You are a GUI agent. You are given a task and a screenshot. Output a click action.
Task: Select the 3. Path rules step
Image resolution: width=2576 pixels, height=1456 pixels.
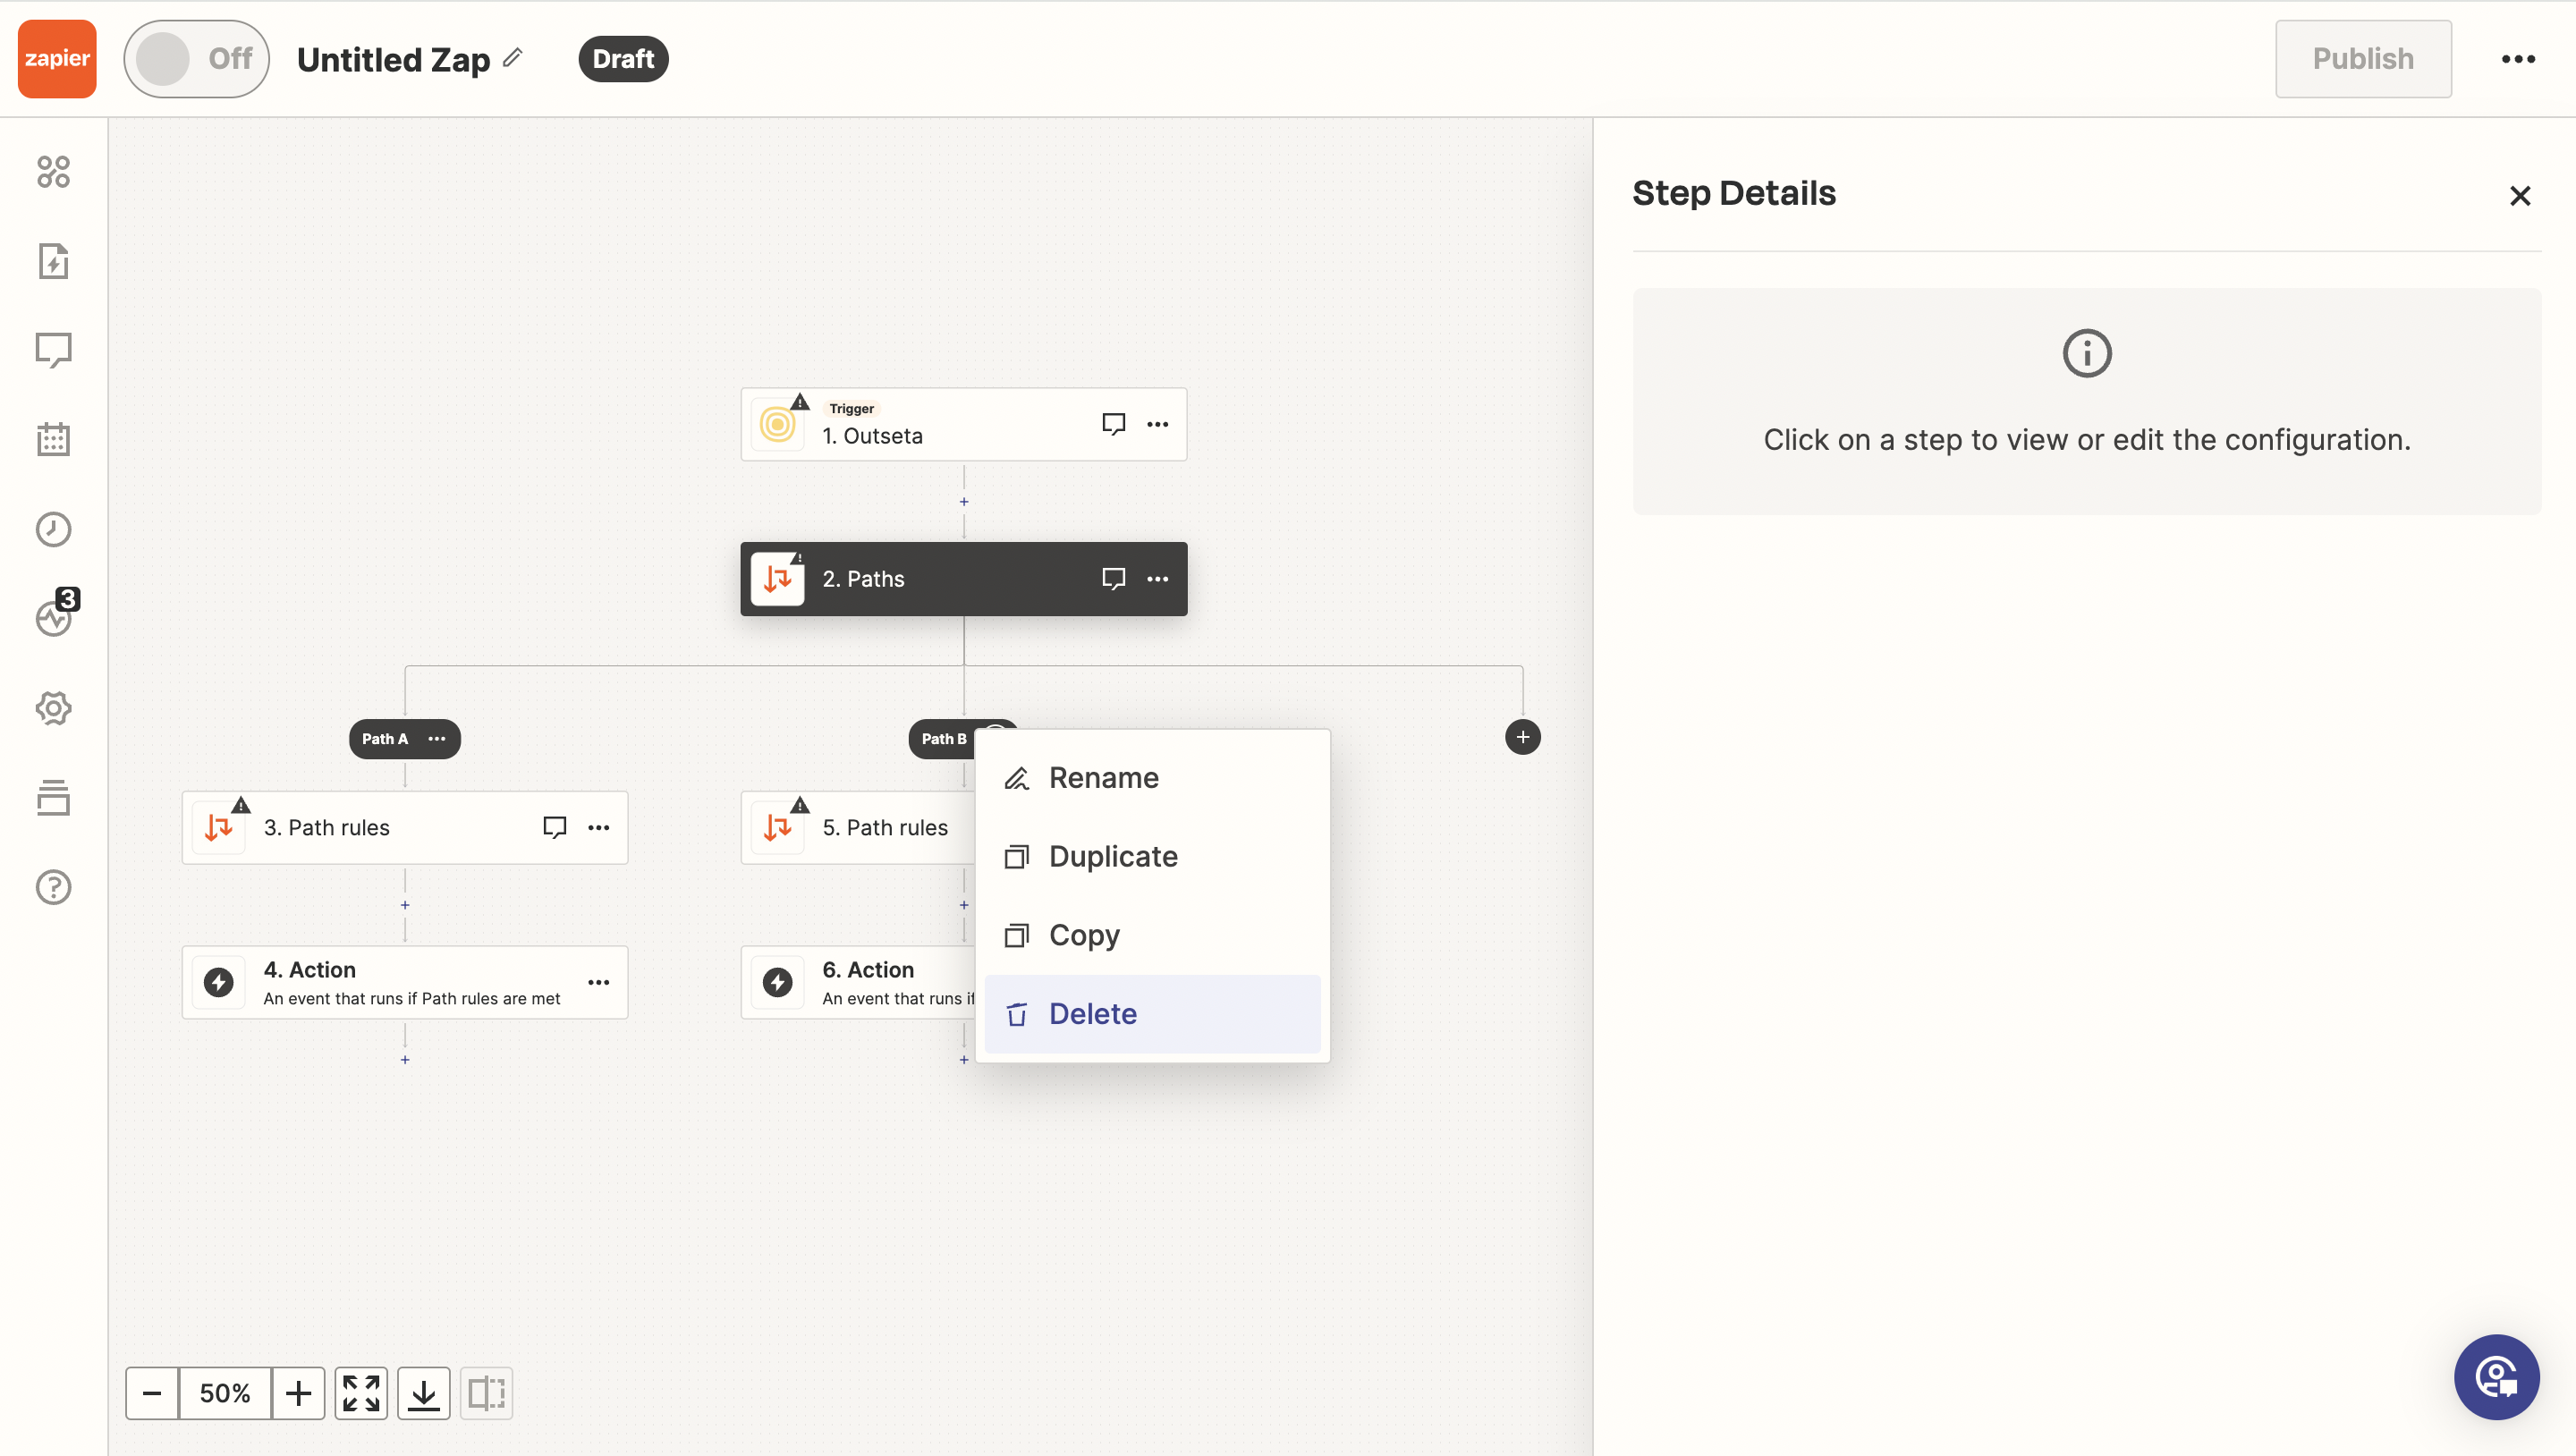[404, 828]
